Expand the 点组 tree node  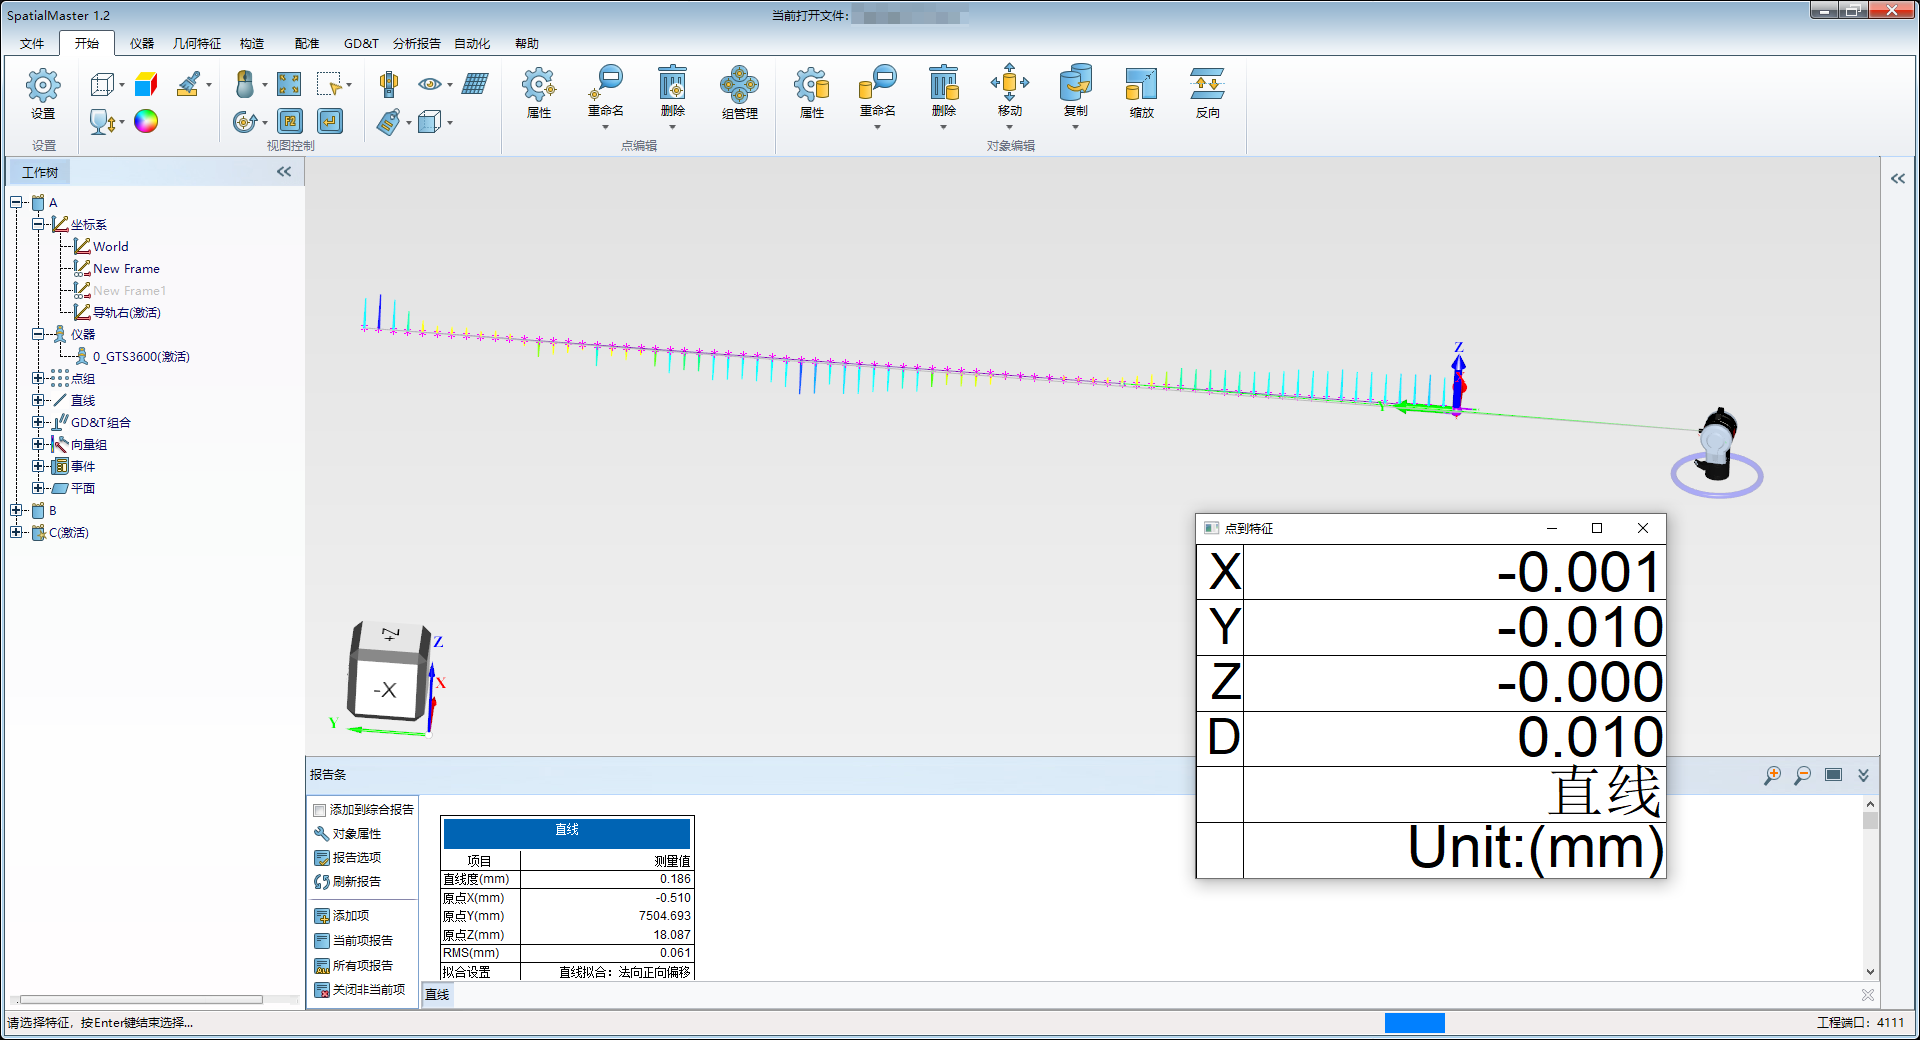[38, 378]
